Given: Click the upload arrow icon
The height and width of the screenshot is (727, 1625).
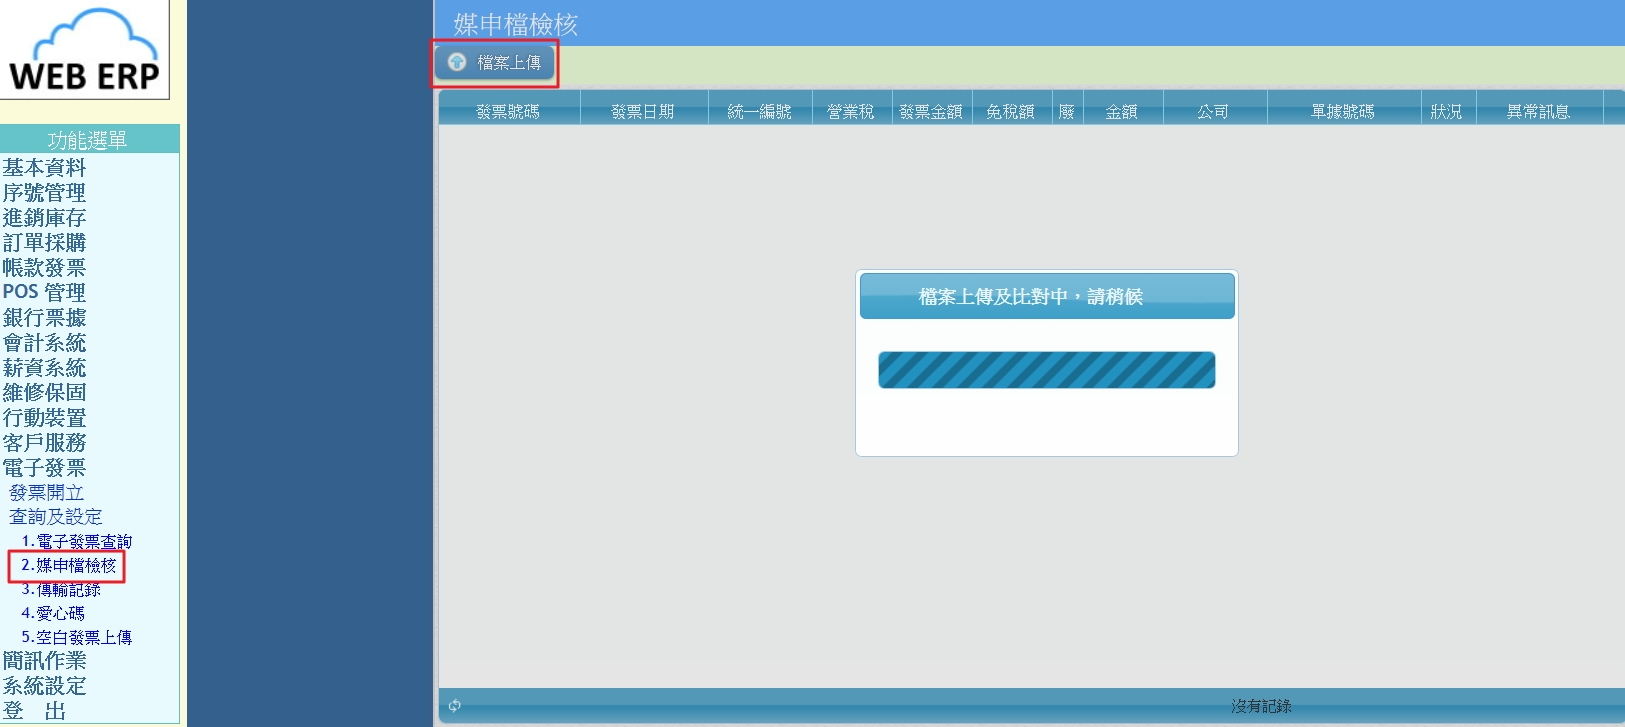Looking at the screenshot, I should 457,62.
